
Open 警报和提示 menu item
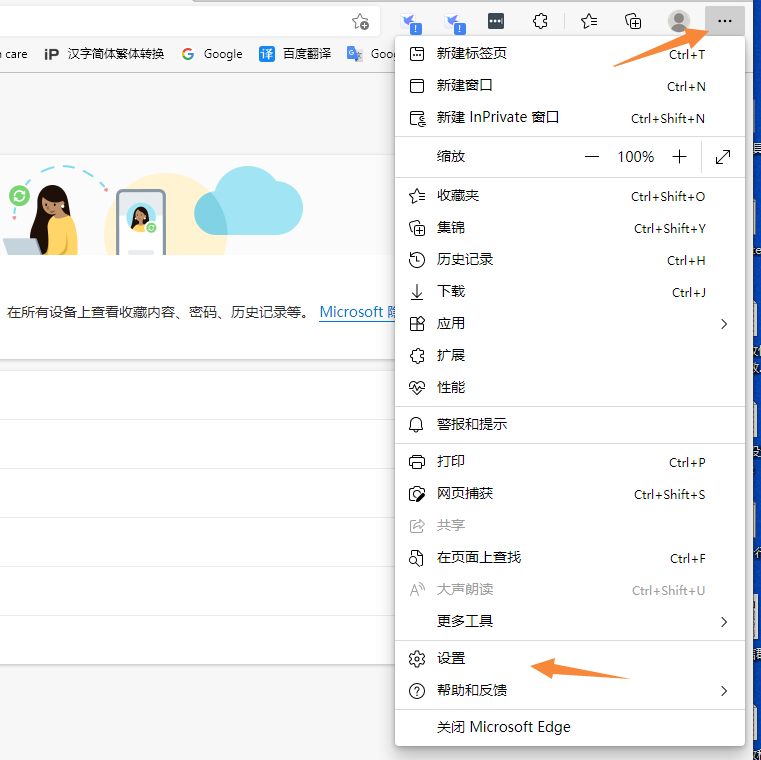point(570,425)
